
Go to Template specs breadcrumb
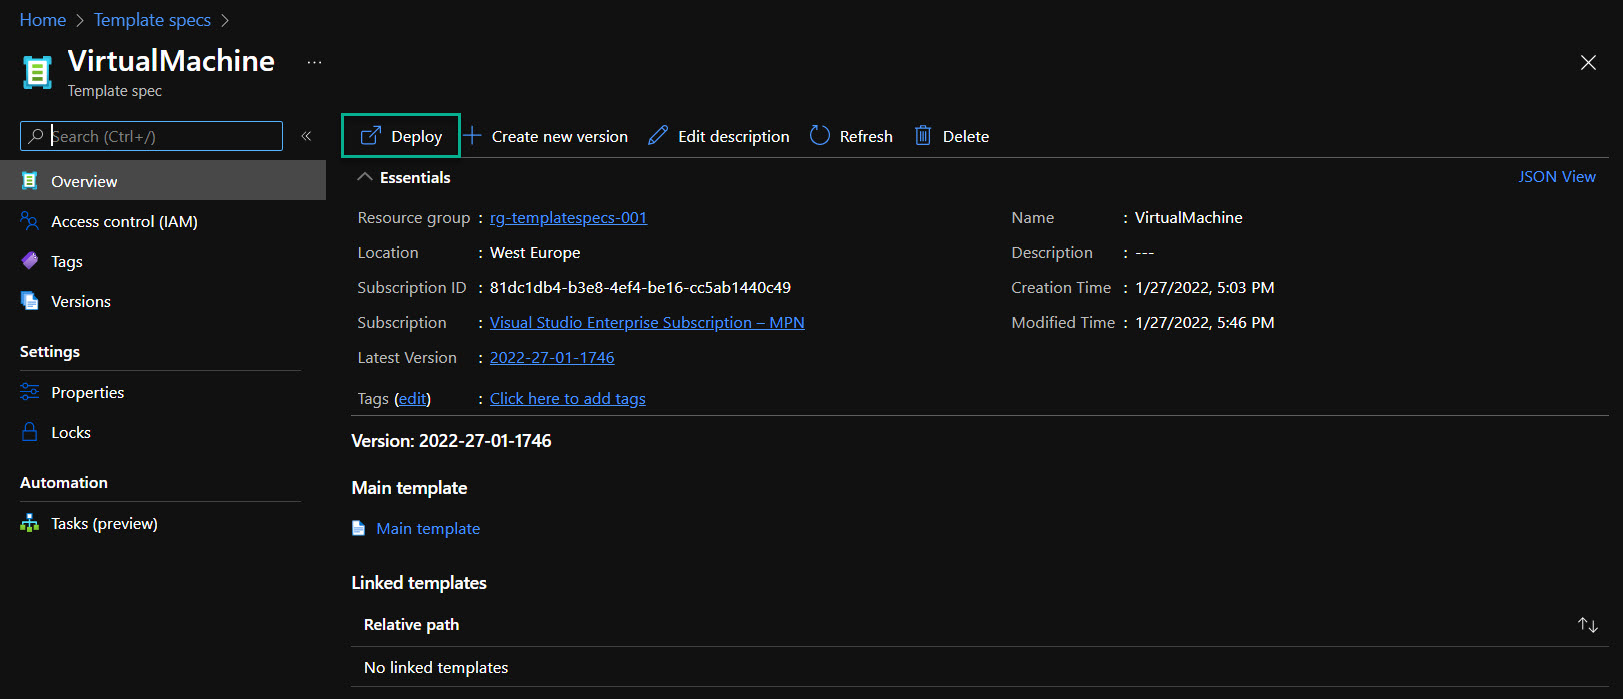coord(152,20)
